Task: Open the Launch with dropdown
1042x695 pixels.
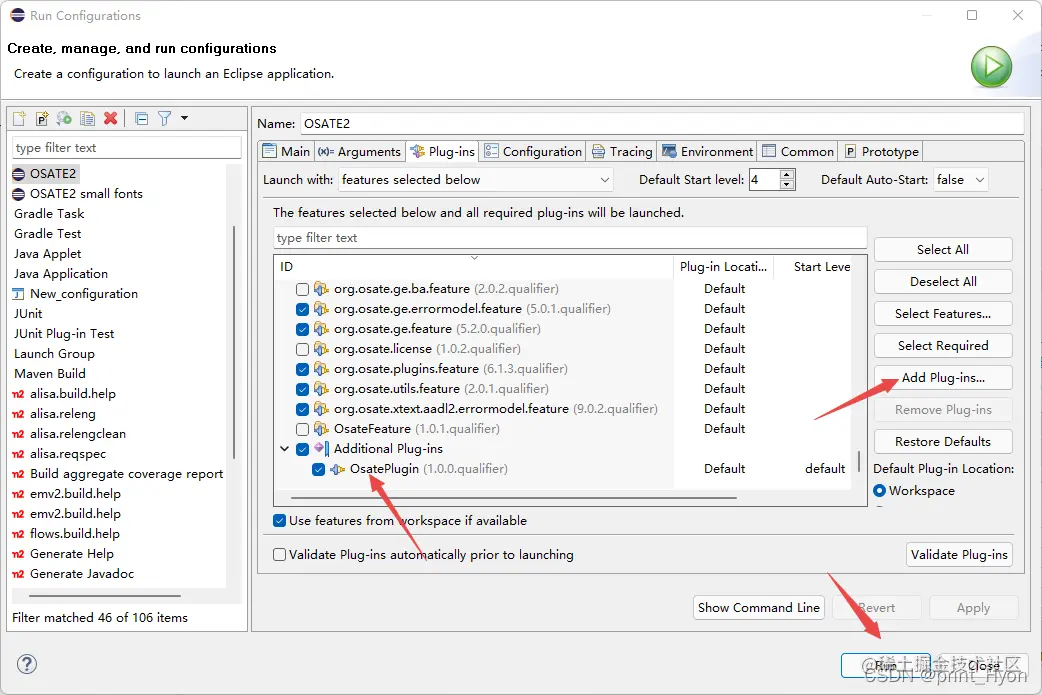Action: click(475, 179)
